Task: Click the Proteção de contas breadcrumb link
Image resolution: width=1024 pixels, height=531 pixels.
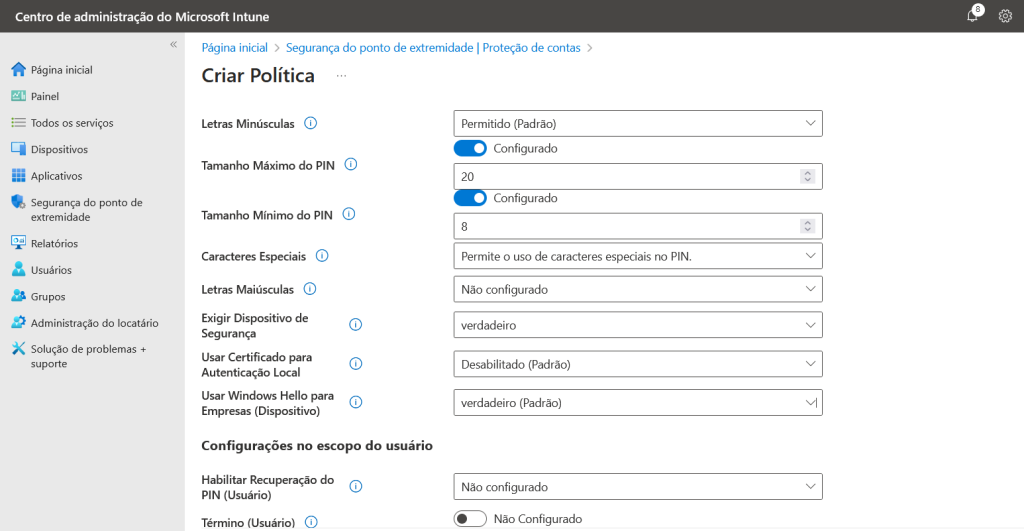Action: [x=531, y=48]
